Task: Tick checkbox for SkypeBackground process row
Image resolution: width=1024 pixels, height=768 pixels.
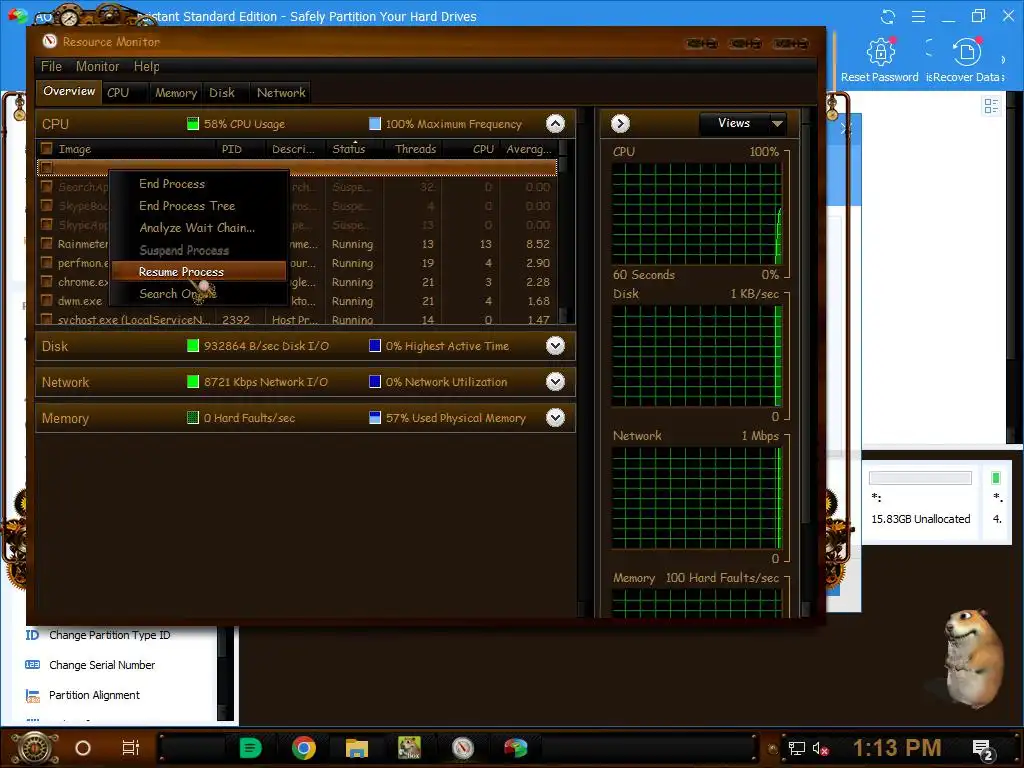Action: pyautogui.click(x=46, y=205)
